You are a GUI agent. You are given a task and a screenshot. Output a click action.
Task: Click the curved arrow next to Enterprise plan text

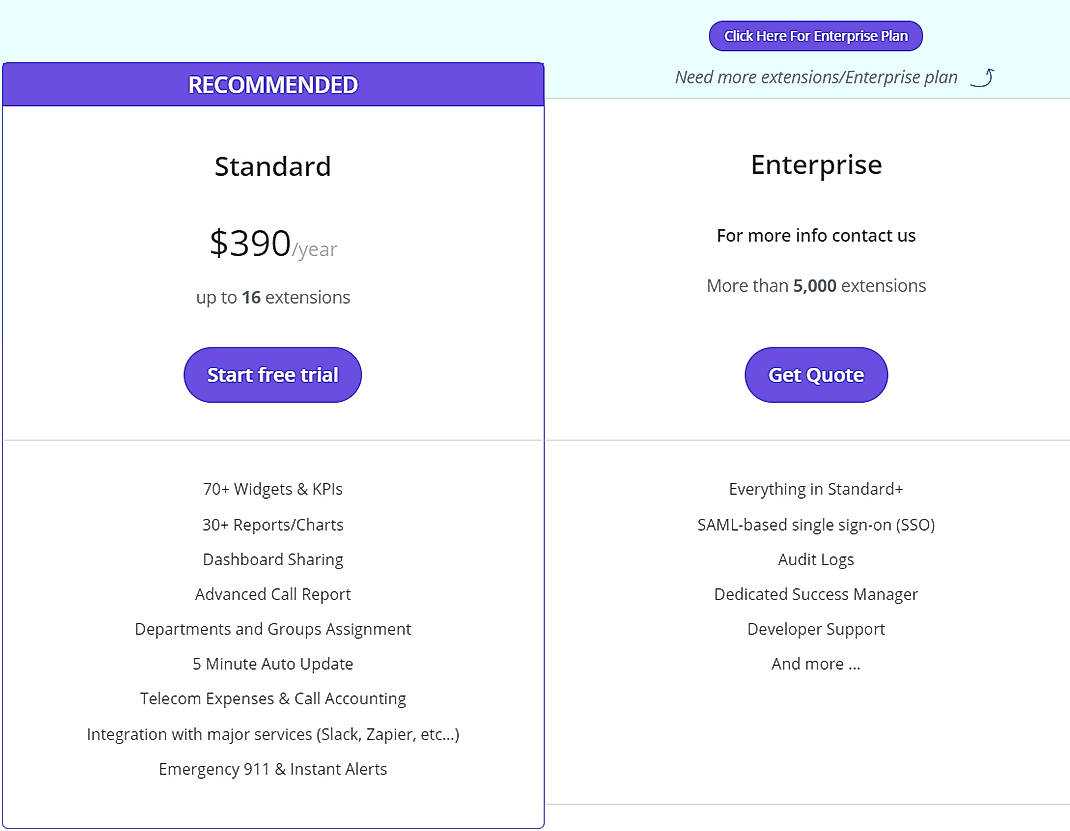click(x=983, y=76)
